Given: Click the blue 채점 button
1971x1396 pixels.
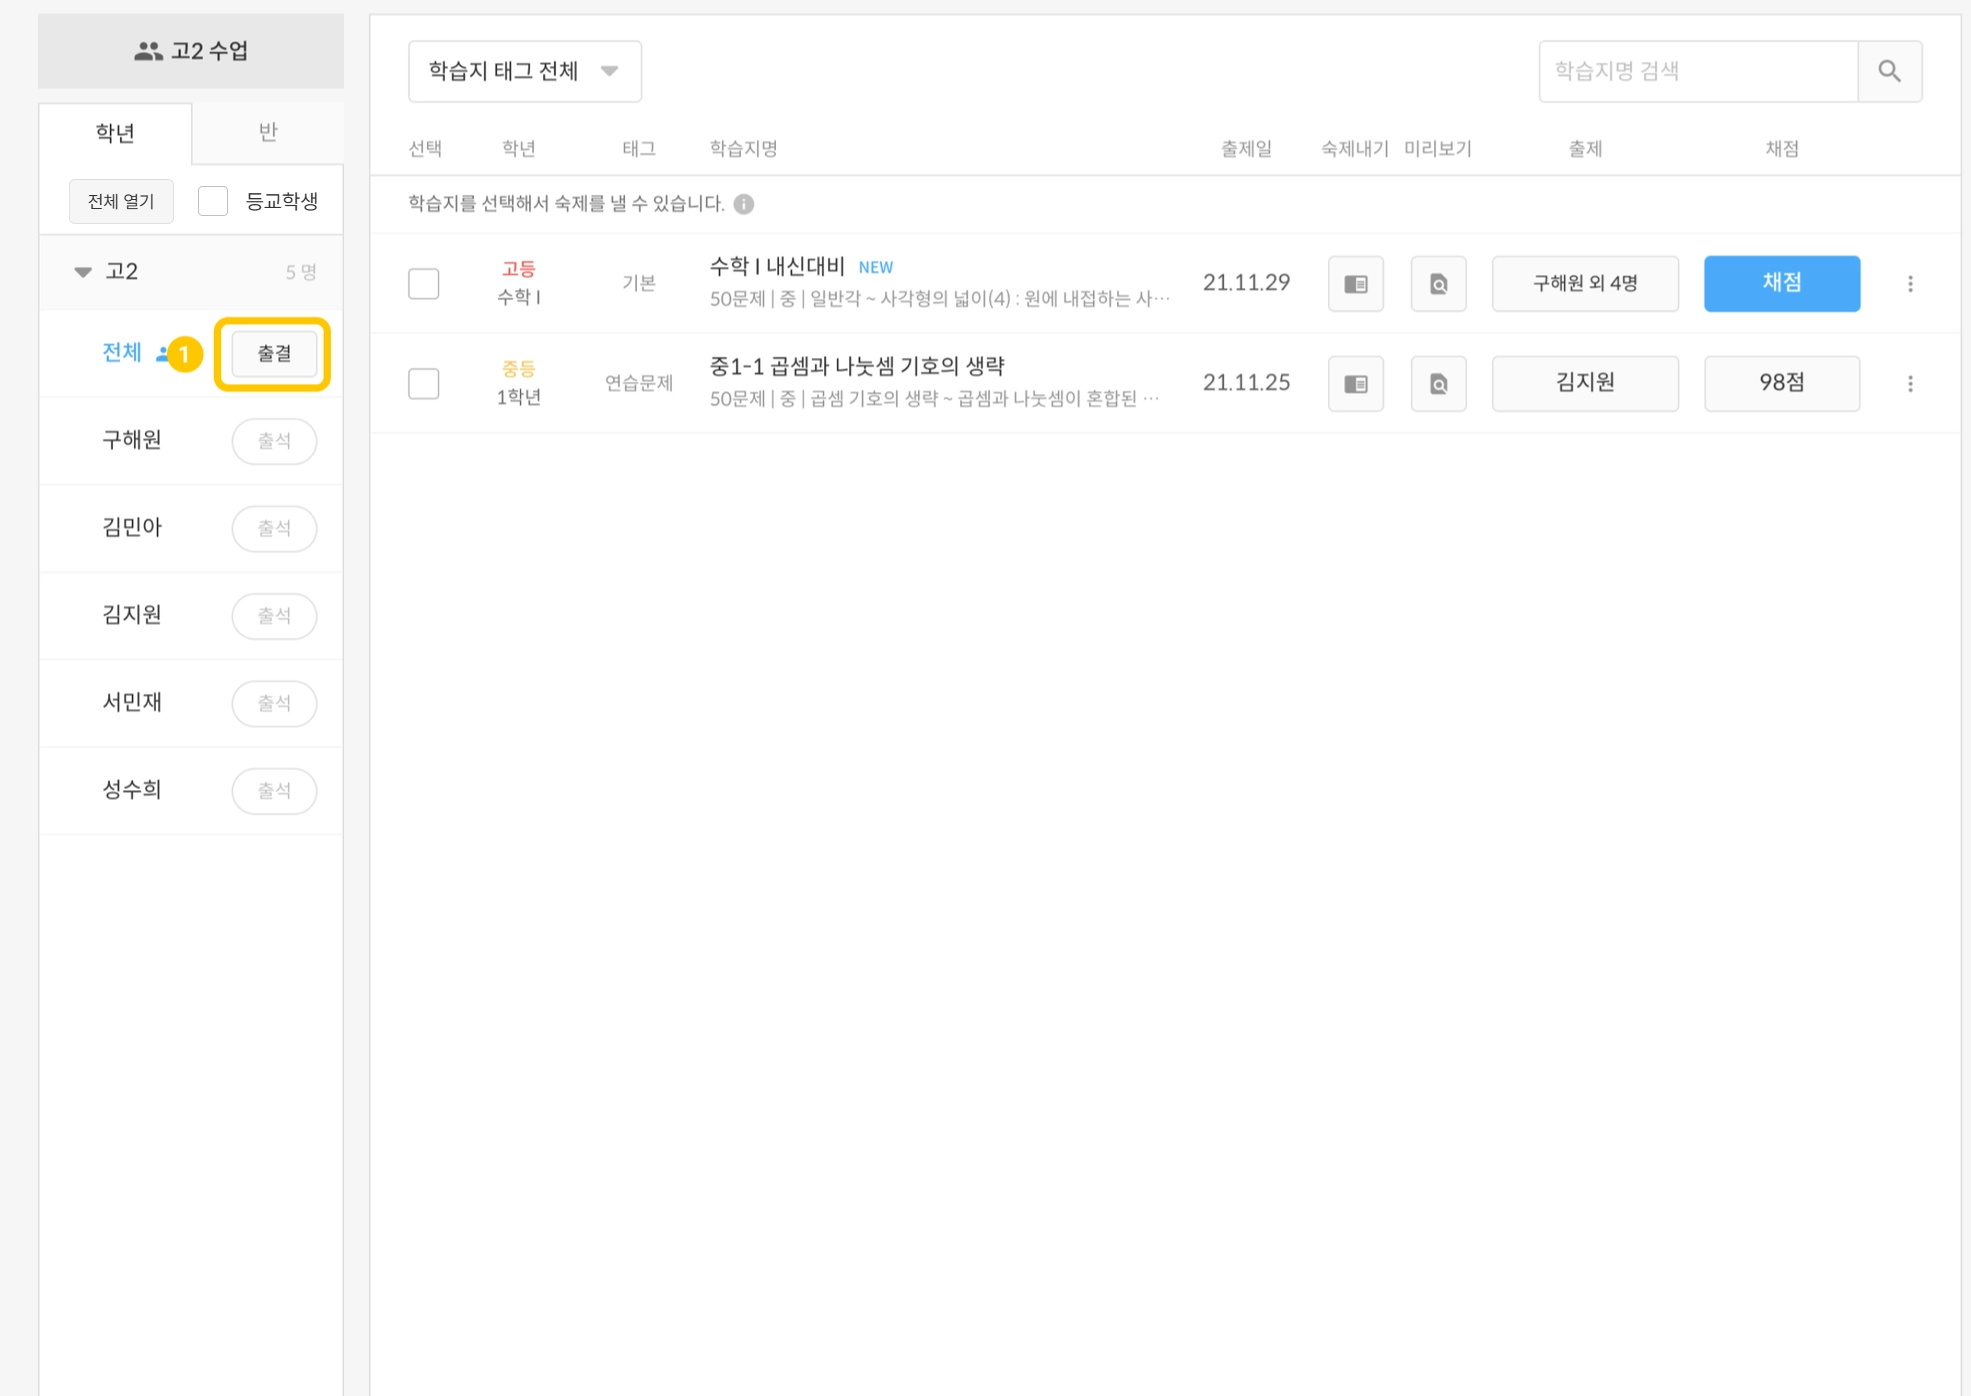Looking at the screenshot, I should pos(1781,284).
